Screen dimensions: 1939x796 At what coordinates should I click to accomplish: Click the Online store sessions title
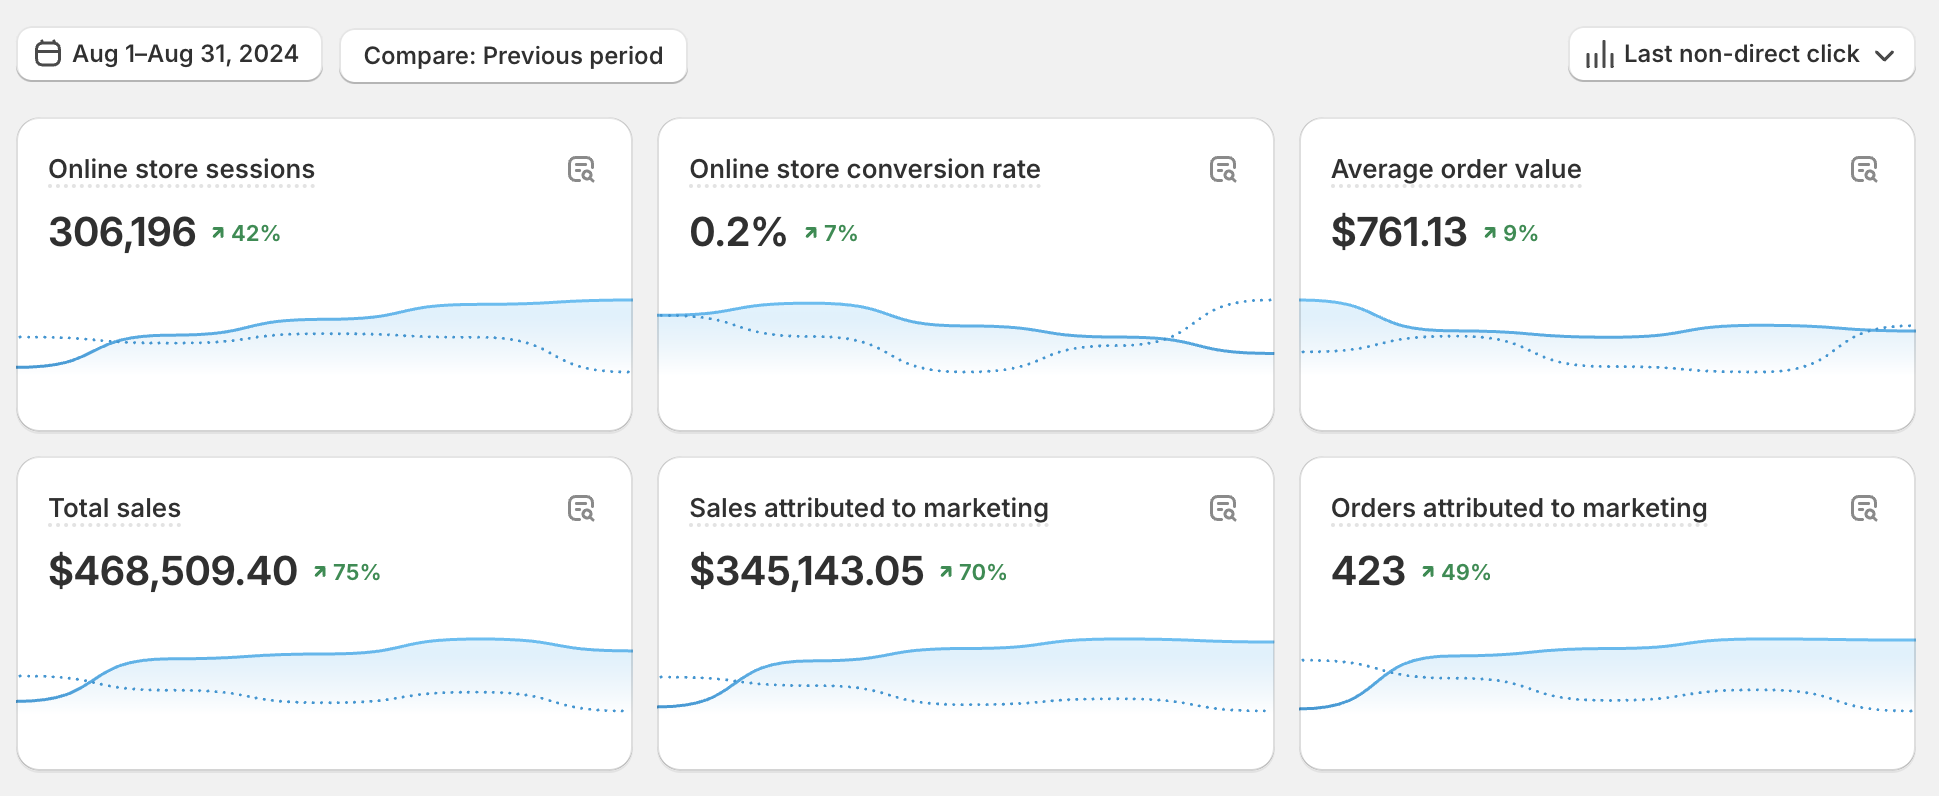coord(181,170)
